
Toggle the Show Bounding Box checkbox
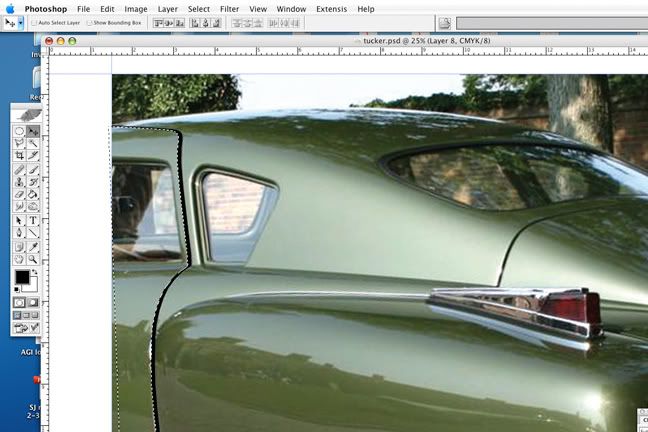[90, 22]
